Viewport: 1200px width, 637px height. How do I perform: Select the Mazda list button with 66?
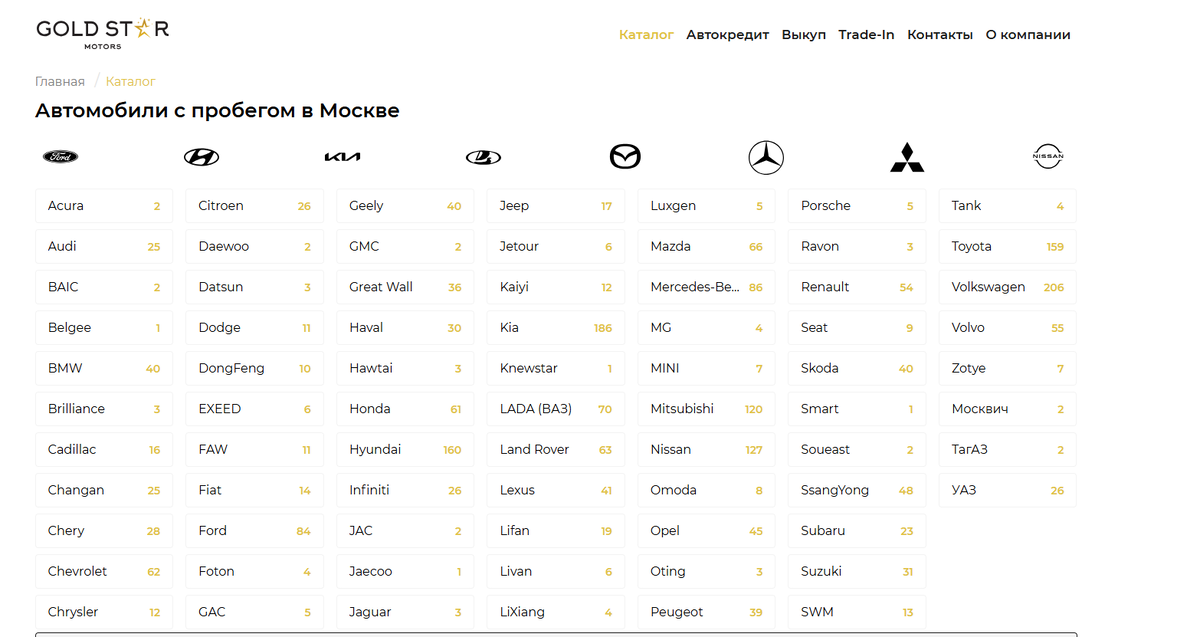[706, 246]
